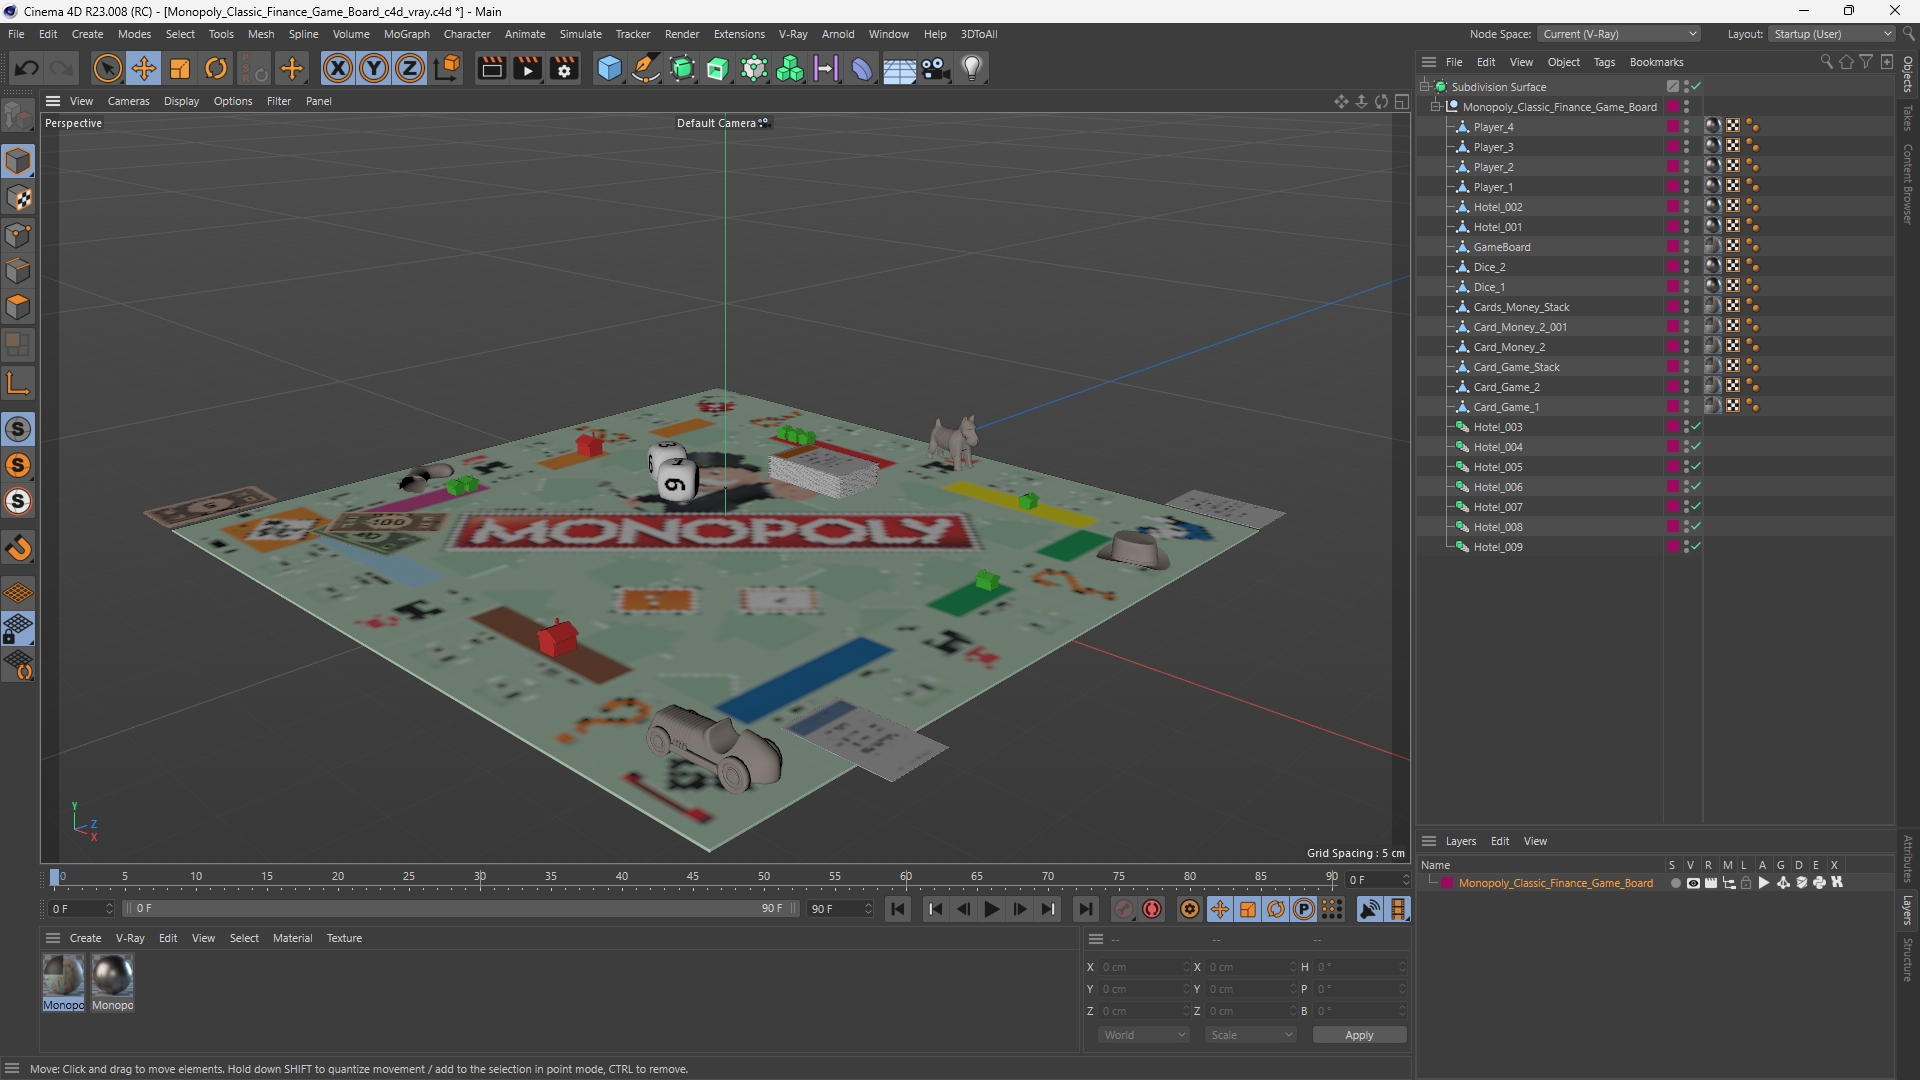Switch to Polygons mode

(x=18, y=307)
